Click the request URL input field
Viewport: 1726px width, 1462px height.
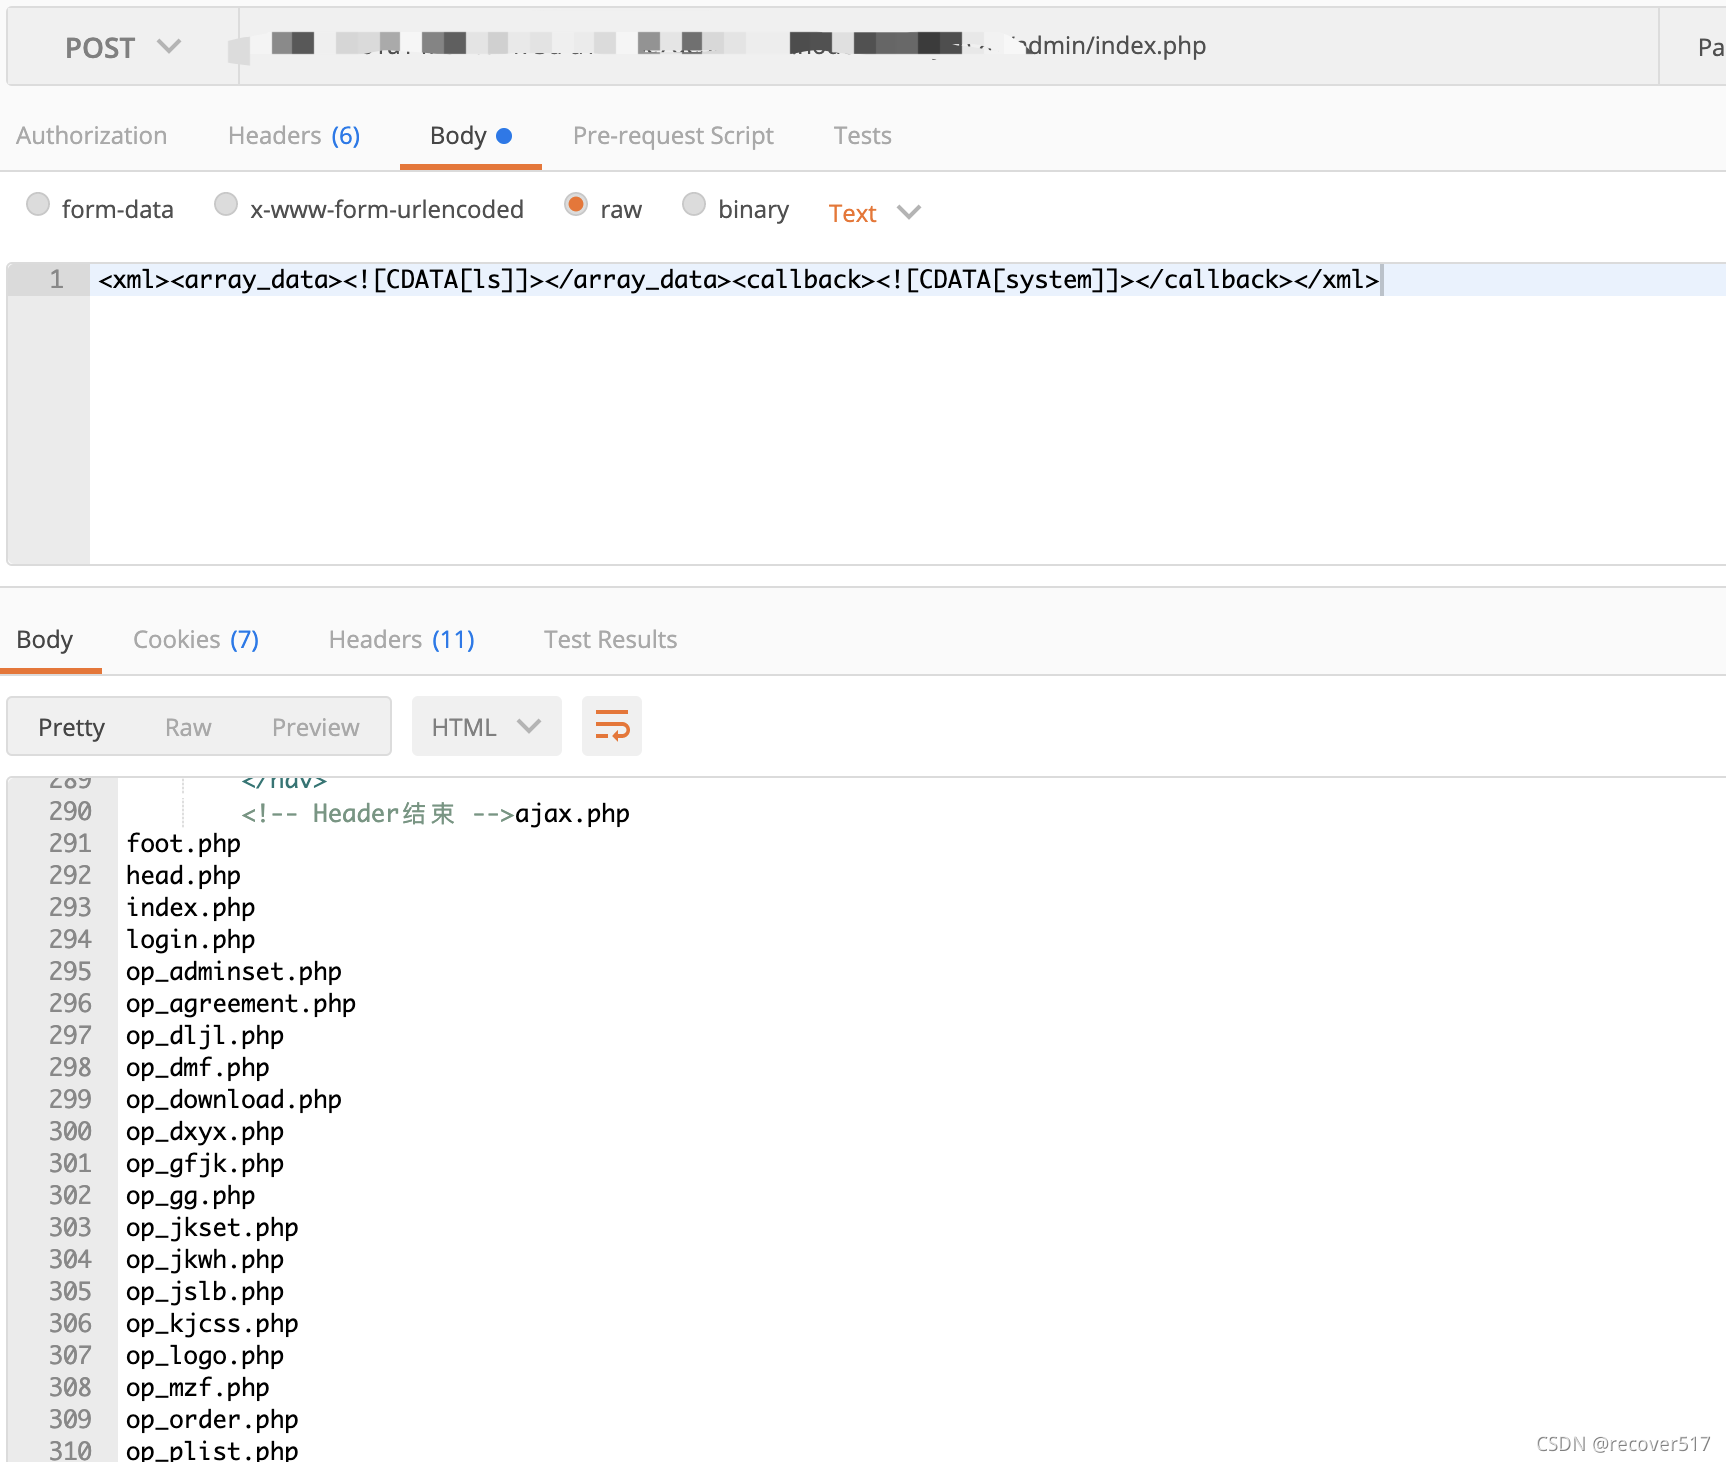click(948, 46)
